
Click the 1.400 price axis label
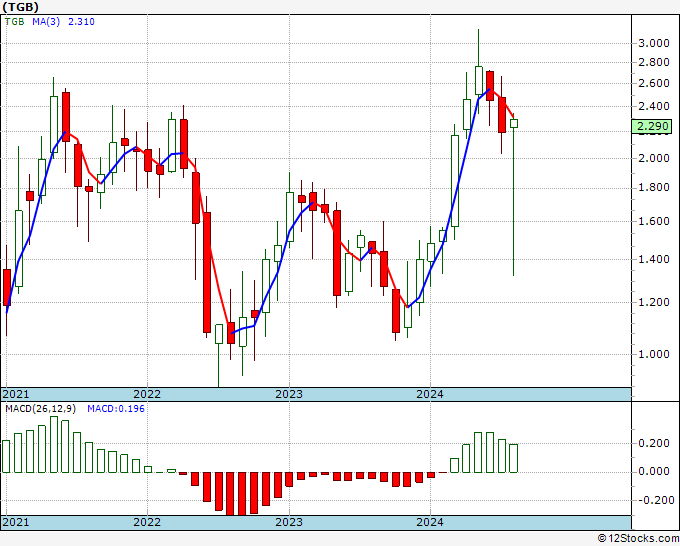pyautogui.click(x=654, y=259)
